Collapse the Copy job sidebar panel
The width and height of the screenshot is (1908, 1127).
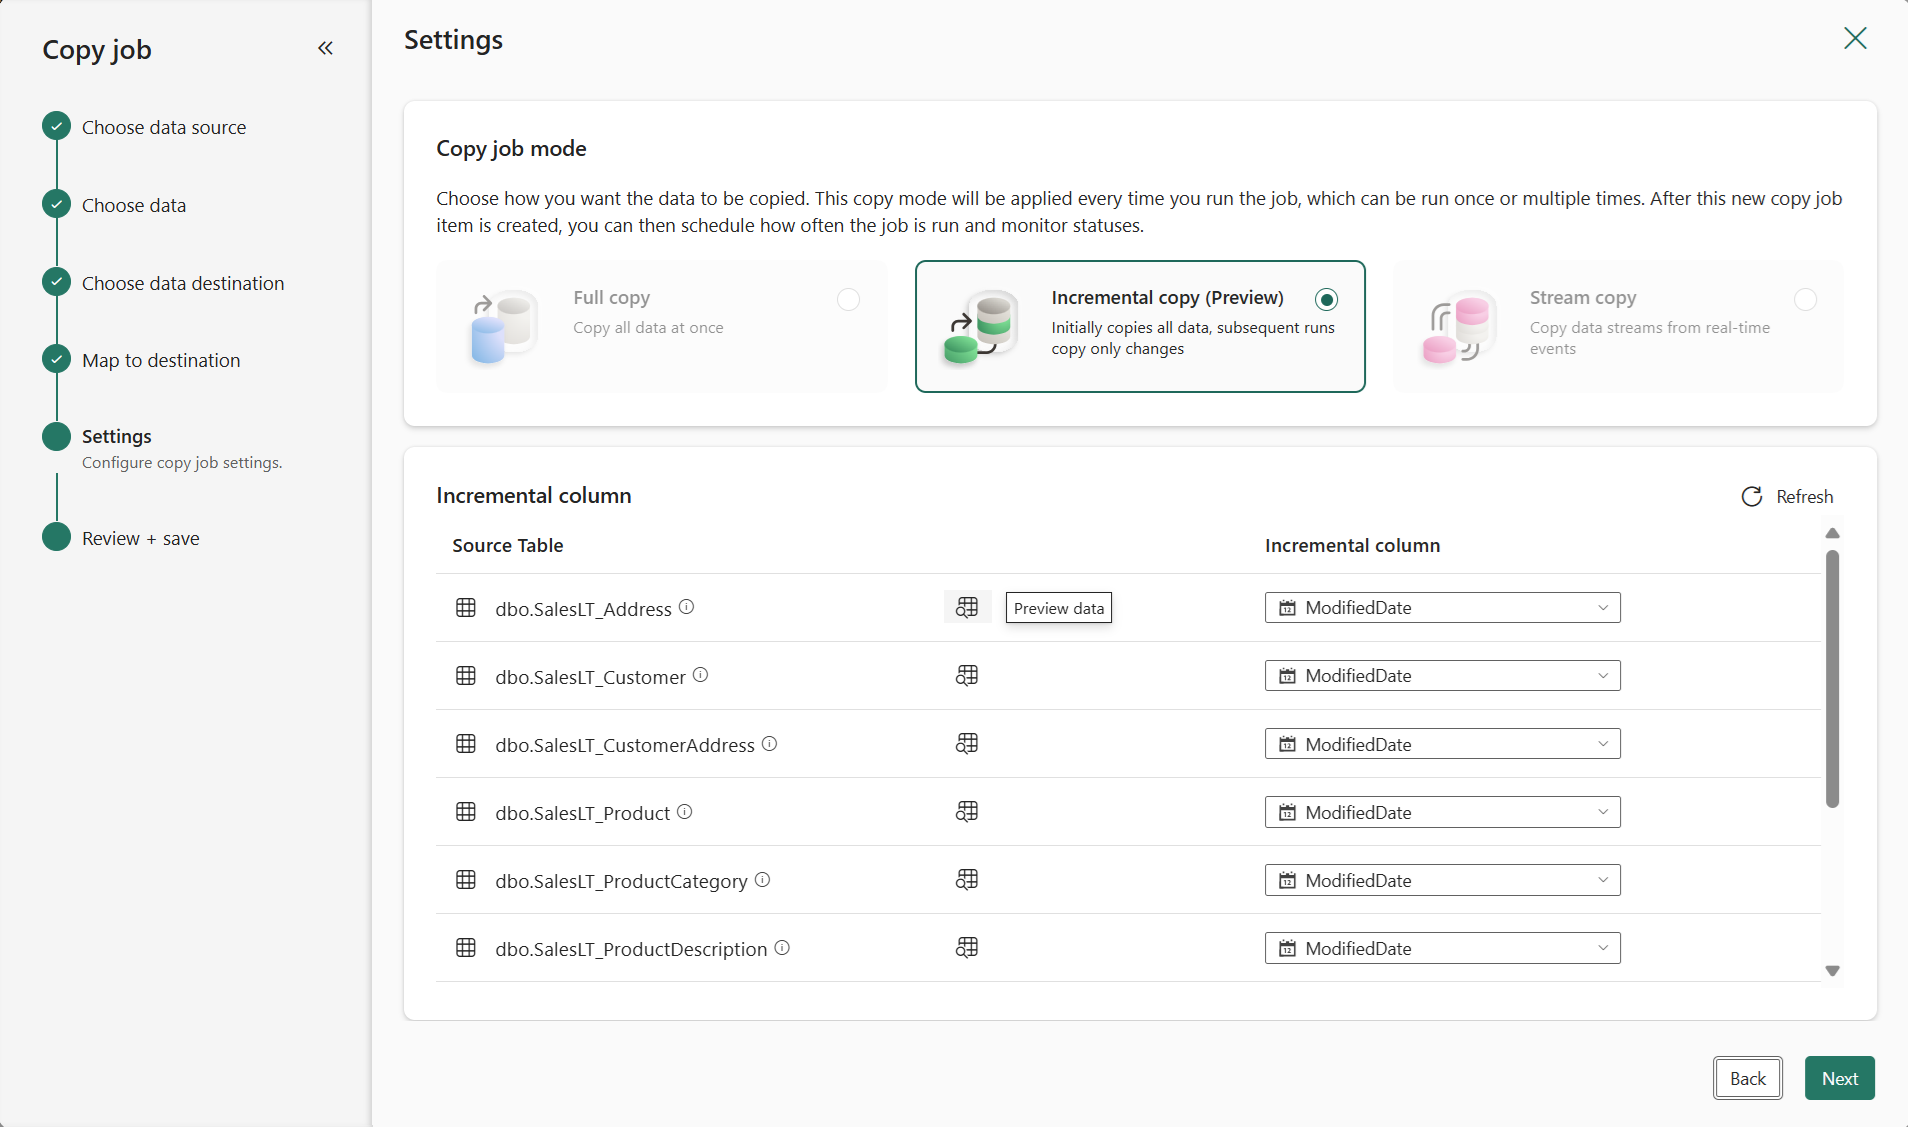pos(325,48)
